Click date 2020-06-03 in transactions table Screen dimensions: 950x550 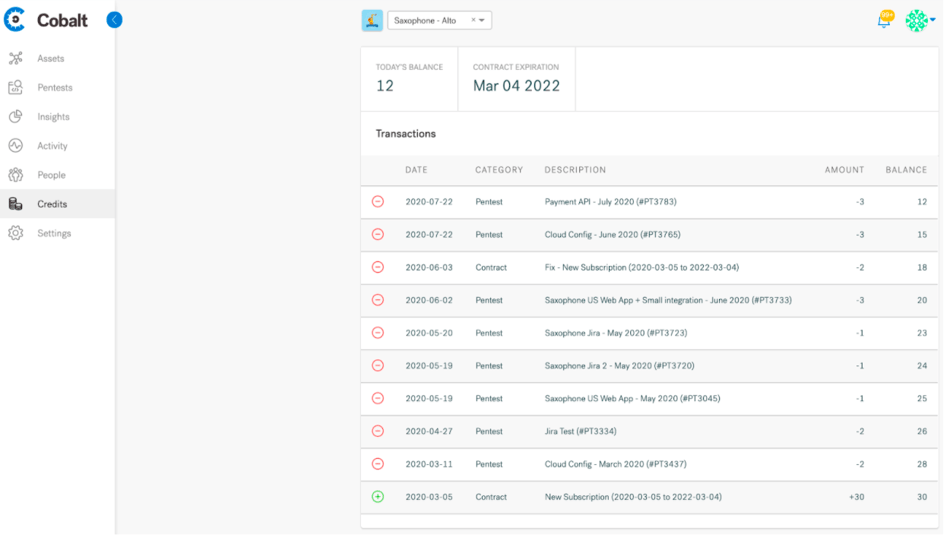click(x=429, y=267)
